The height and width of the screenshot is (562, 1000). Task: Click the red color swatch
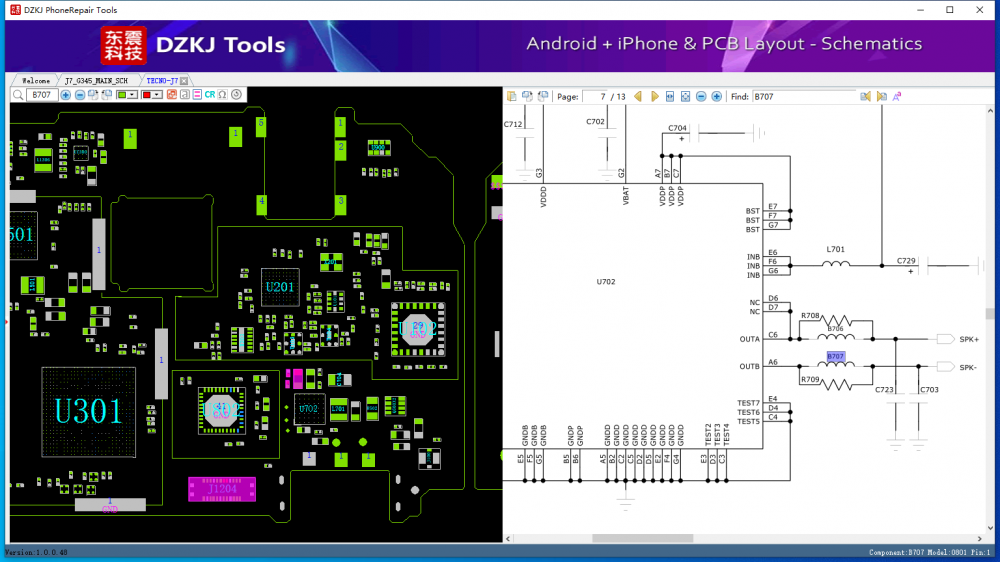tap(146, 95)
